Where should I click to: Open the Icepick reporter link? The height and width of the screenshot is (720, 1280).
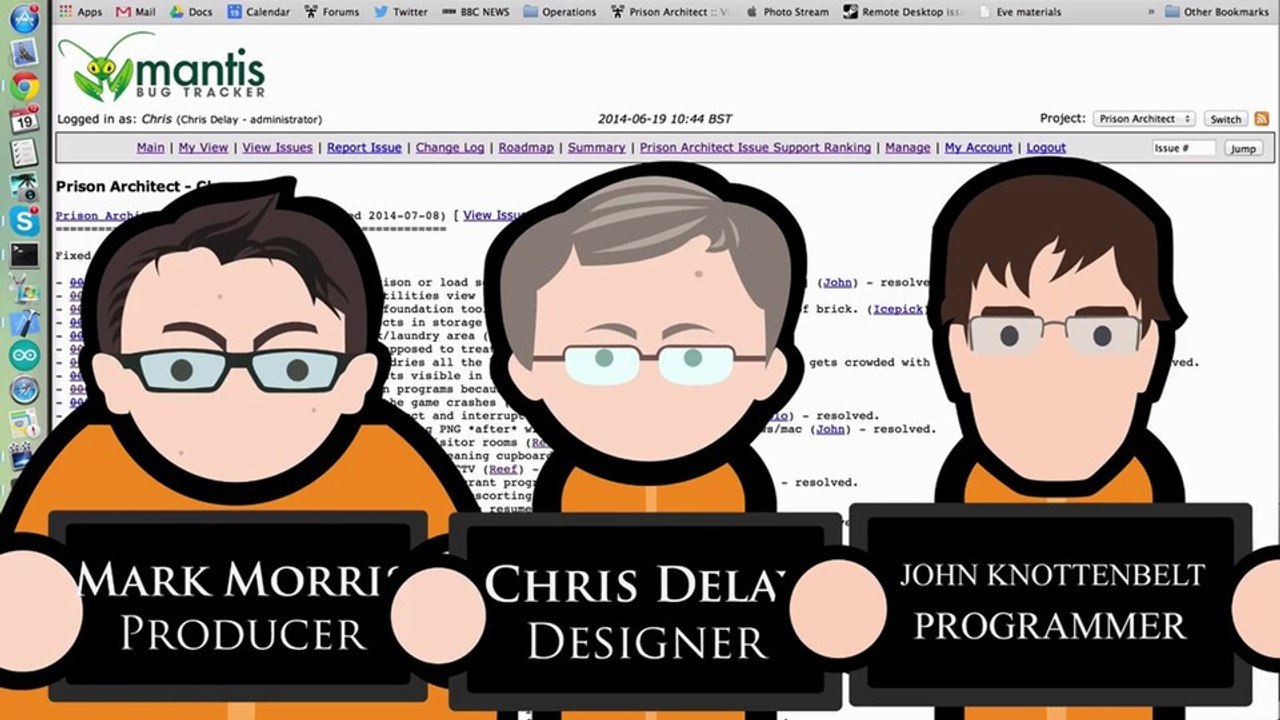(x=898, y=309)
